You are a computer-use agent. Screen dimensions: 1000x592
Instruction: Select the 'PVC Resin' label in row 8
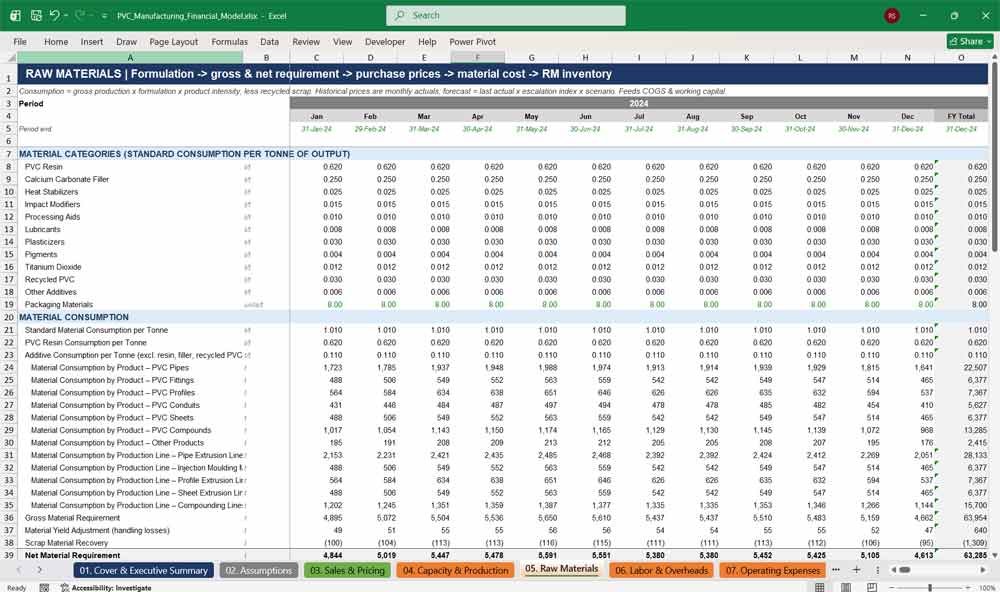pyautogui.click(x=43, y=166)
